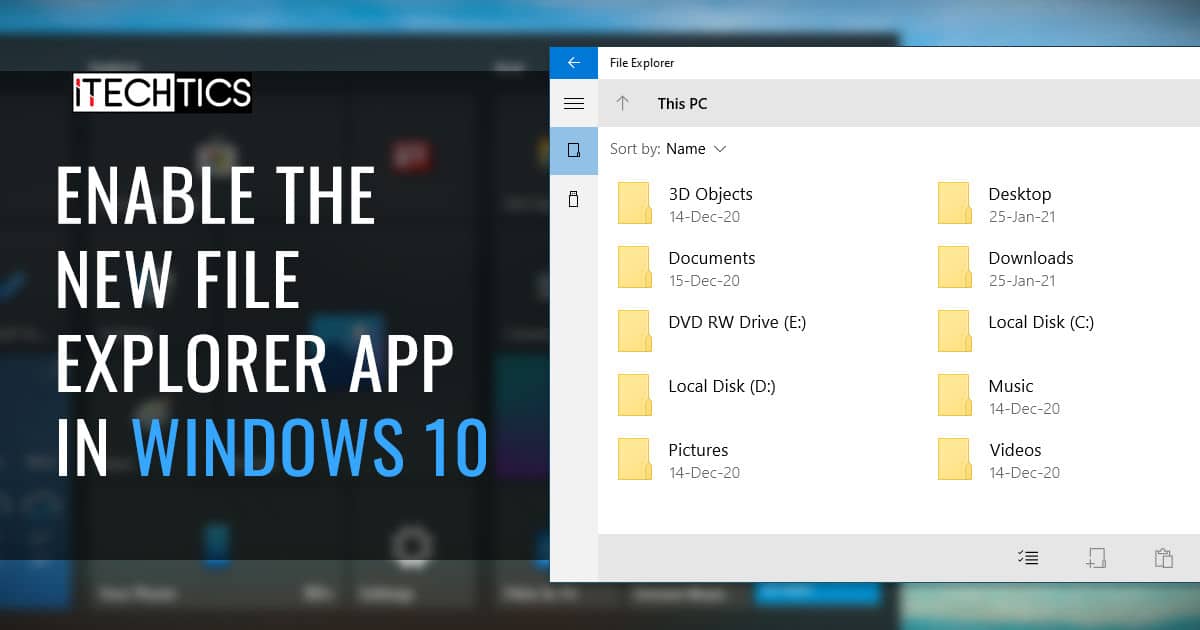This screenshot has height=630, width=1200.
Task: Click the 14-Dec-20 date under Videos
Action: point(1024,473)
